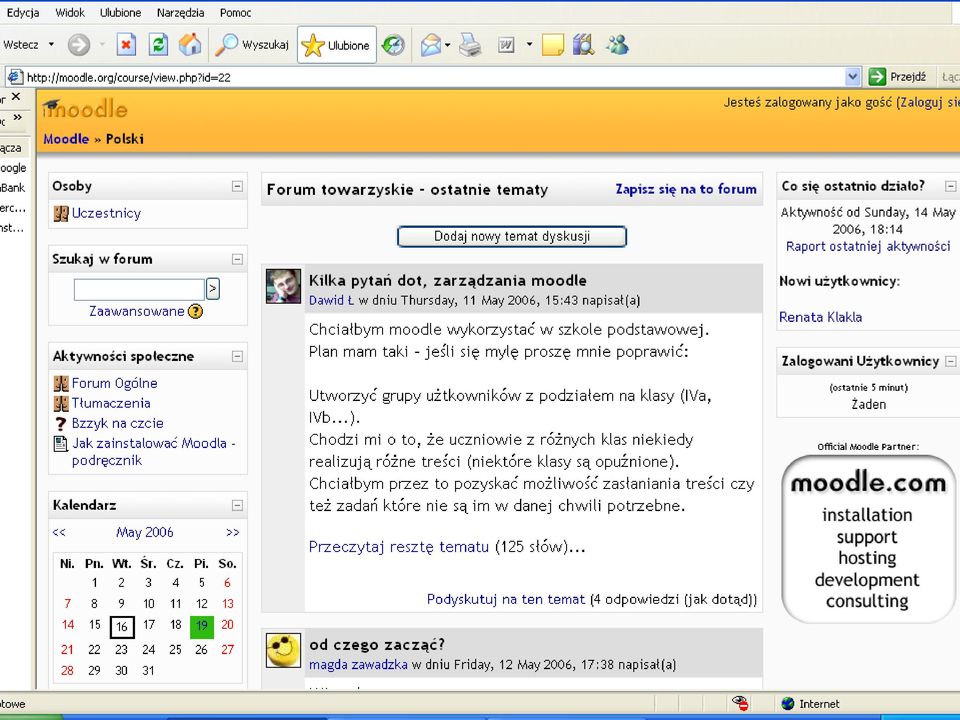960x720 pixels.
Task: Open the address bar URL dropdown
Action: coord(852,77)
